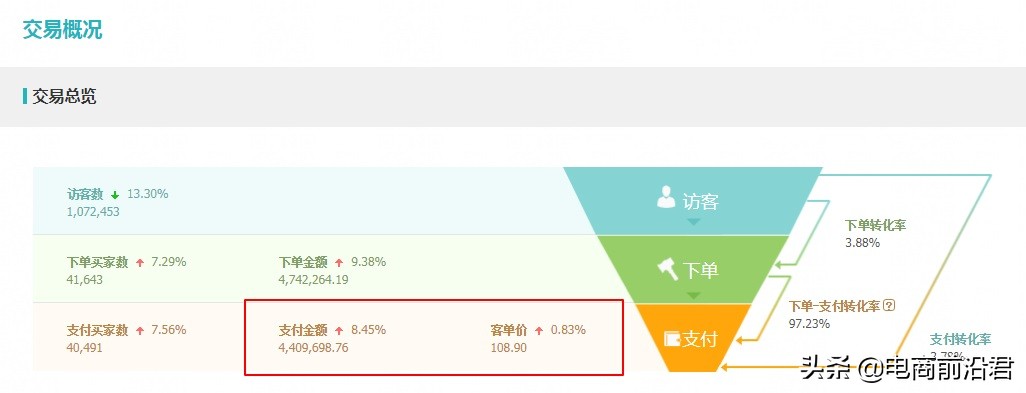Image resolution: width=1026 pixels, height=393 pixels.
Task: Click the red up arrow next to 下单买家数
Action: 139,263
